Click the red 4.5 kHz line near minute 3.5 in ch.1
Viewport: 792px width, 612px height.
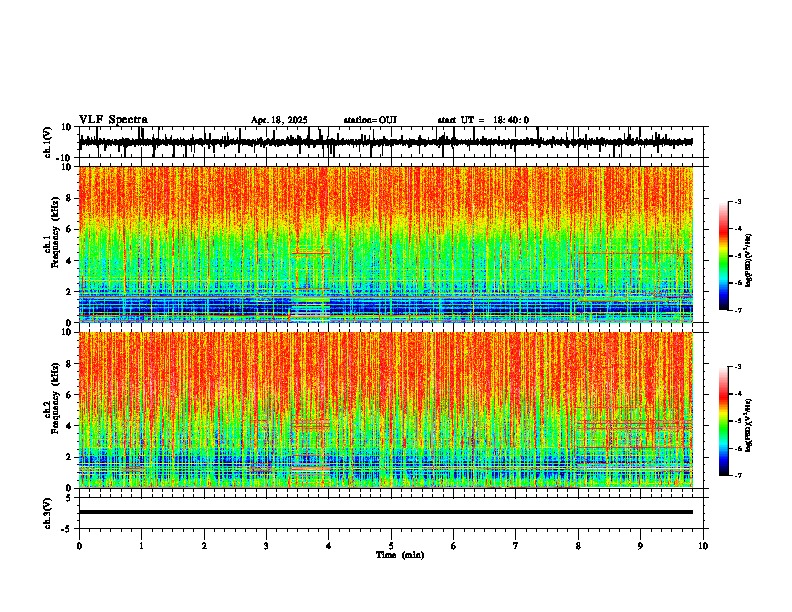click(x=311, y=252)
